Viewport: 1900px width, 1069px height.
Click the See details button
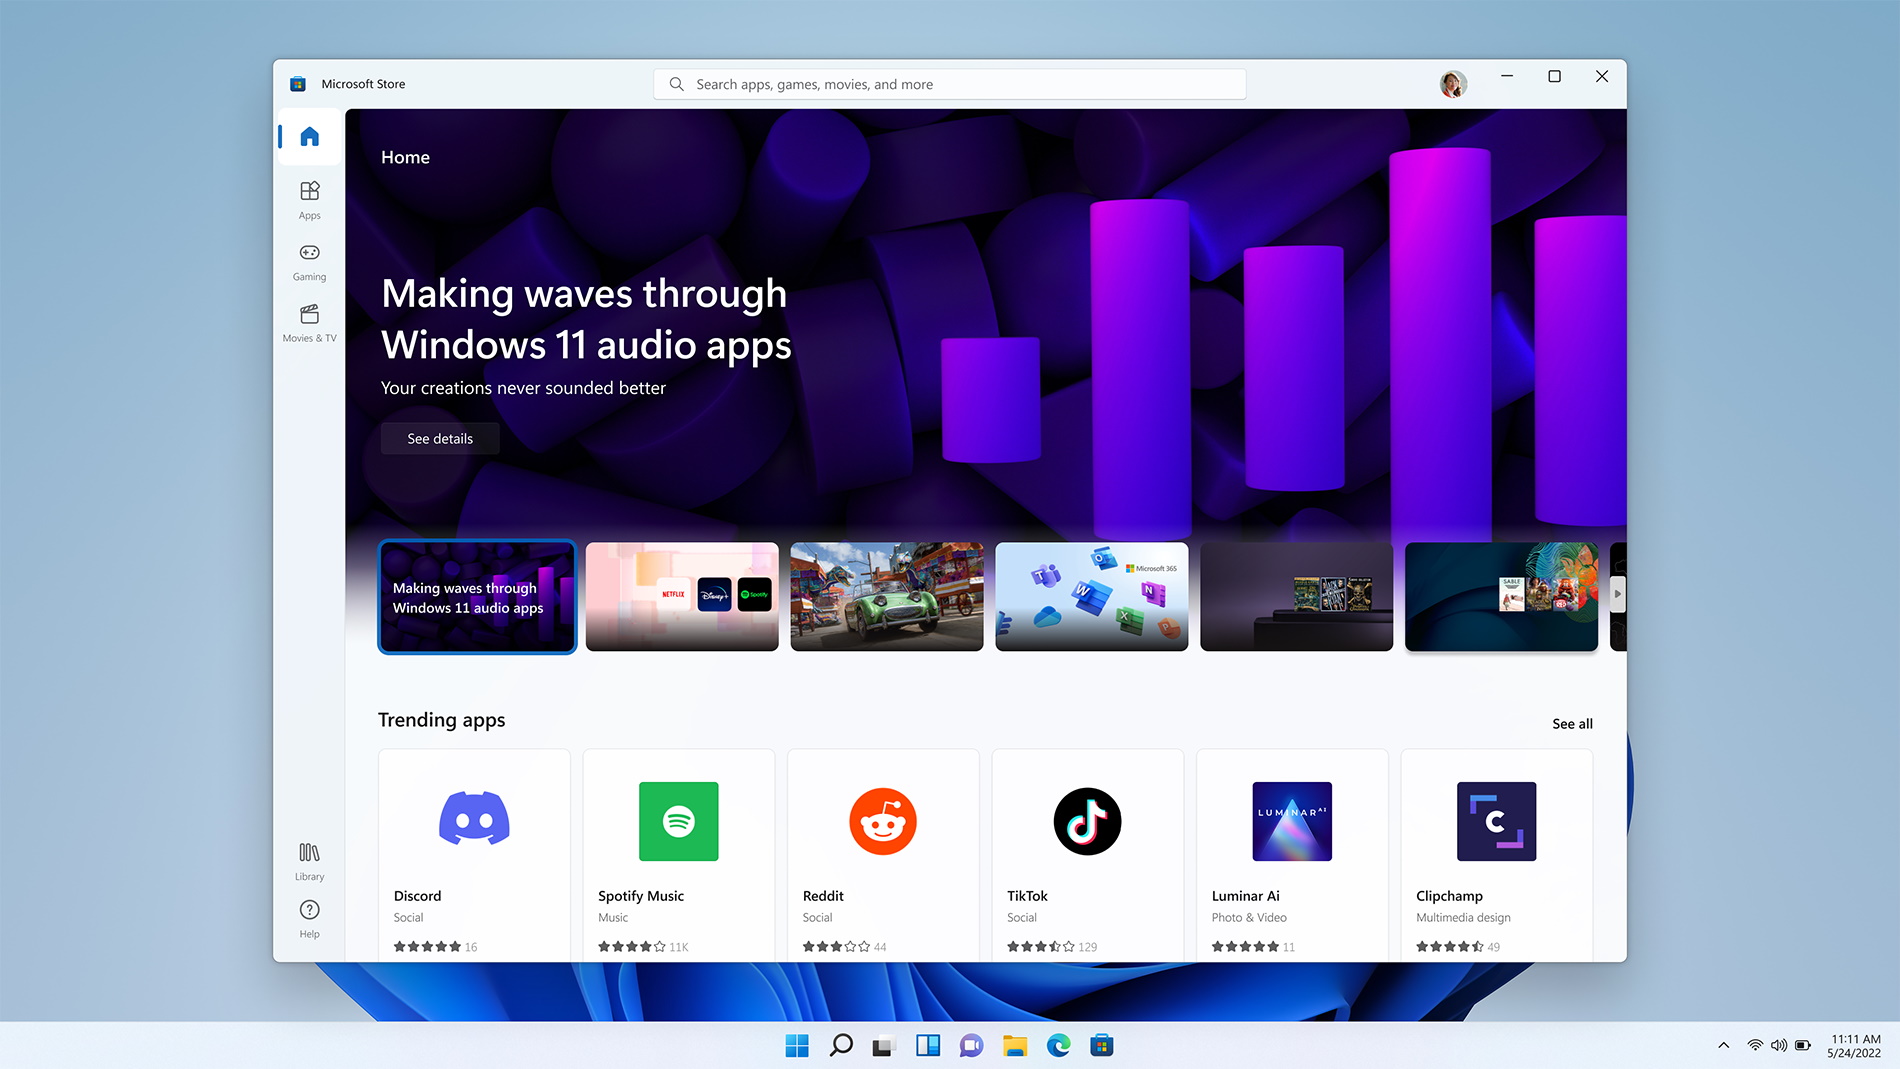pyautogui.click(x=440, y=438)
